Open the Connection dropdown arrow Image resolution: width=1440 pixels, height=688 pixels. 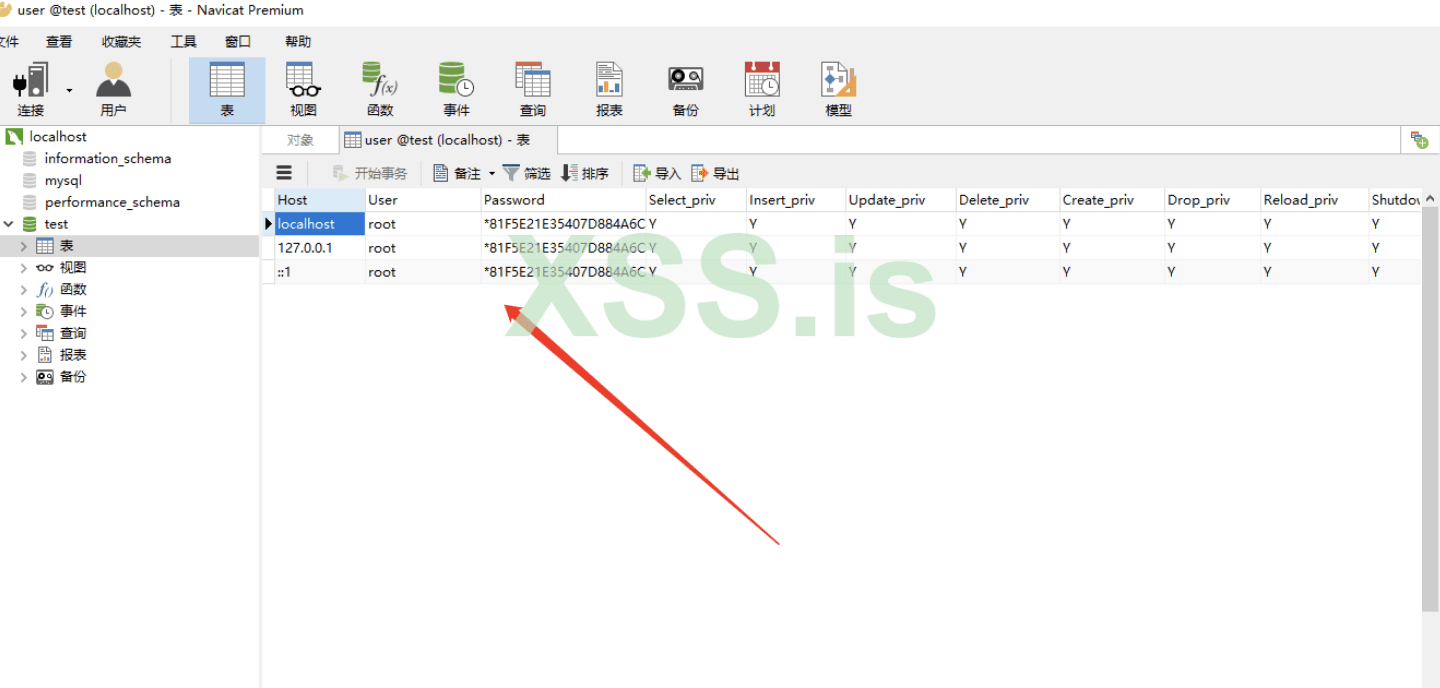tap(69, 90)
